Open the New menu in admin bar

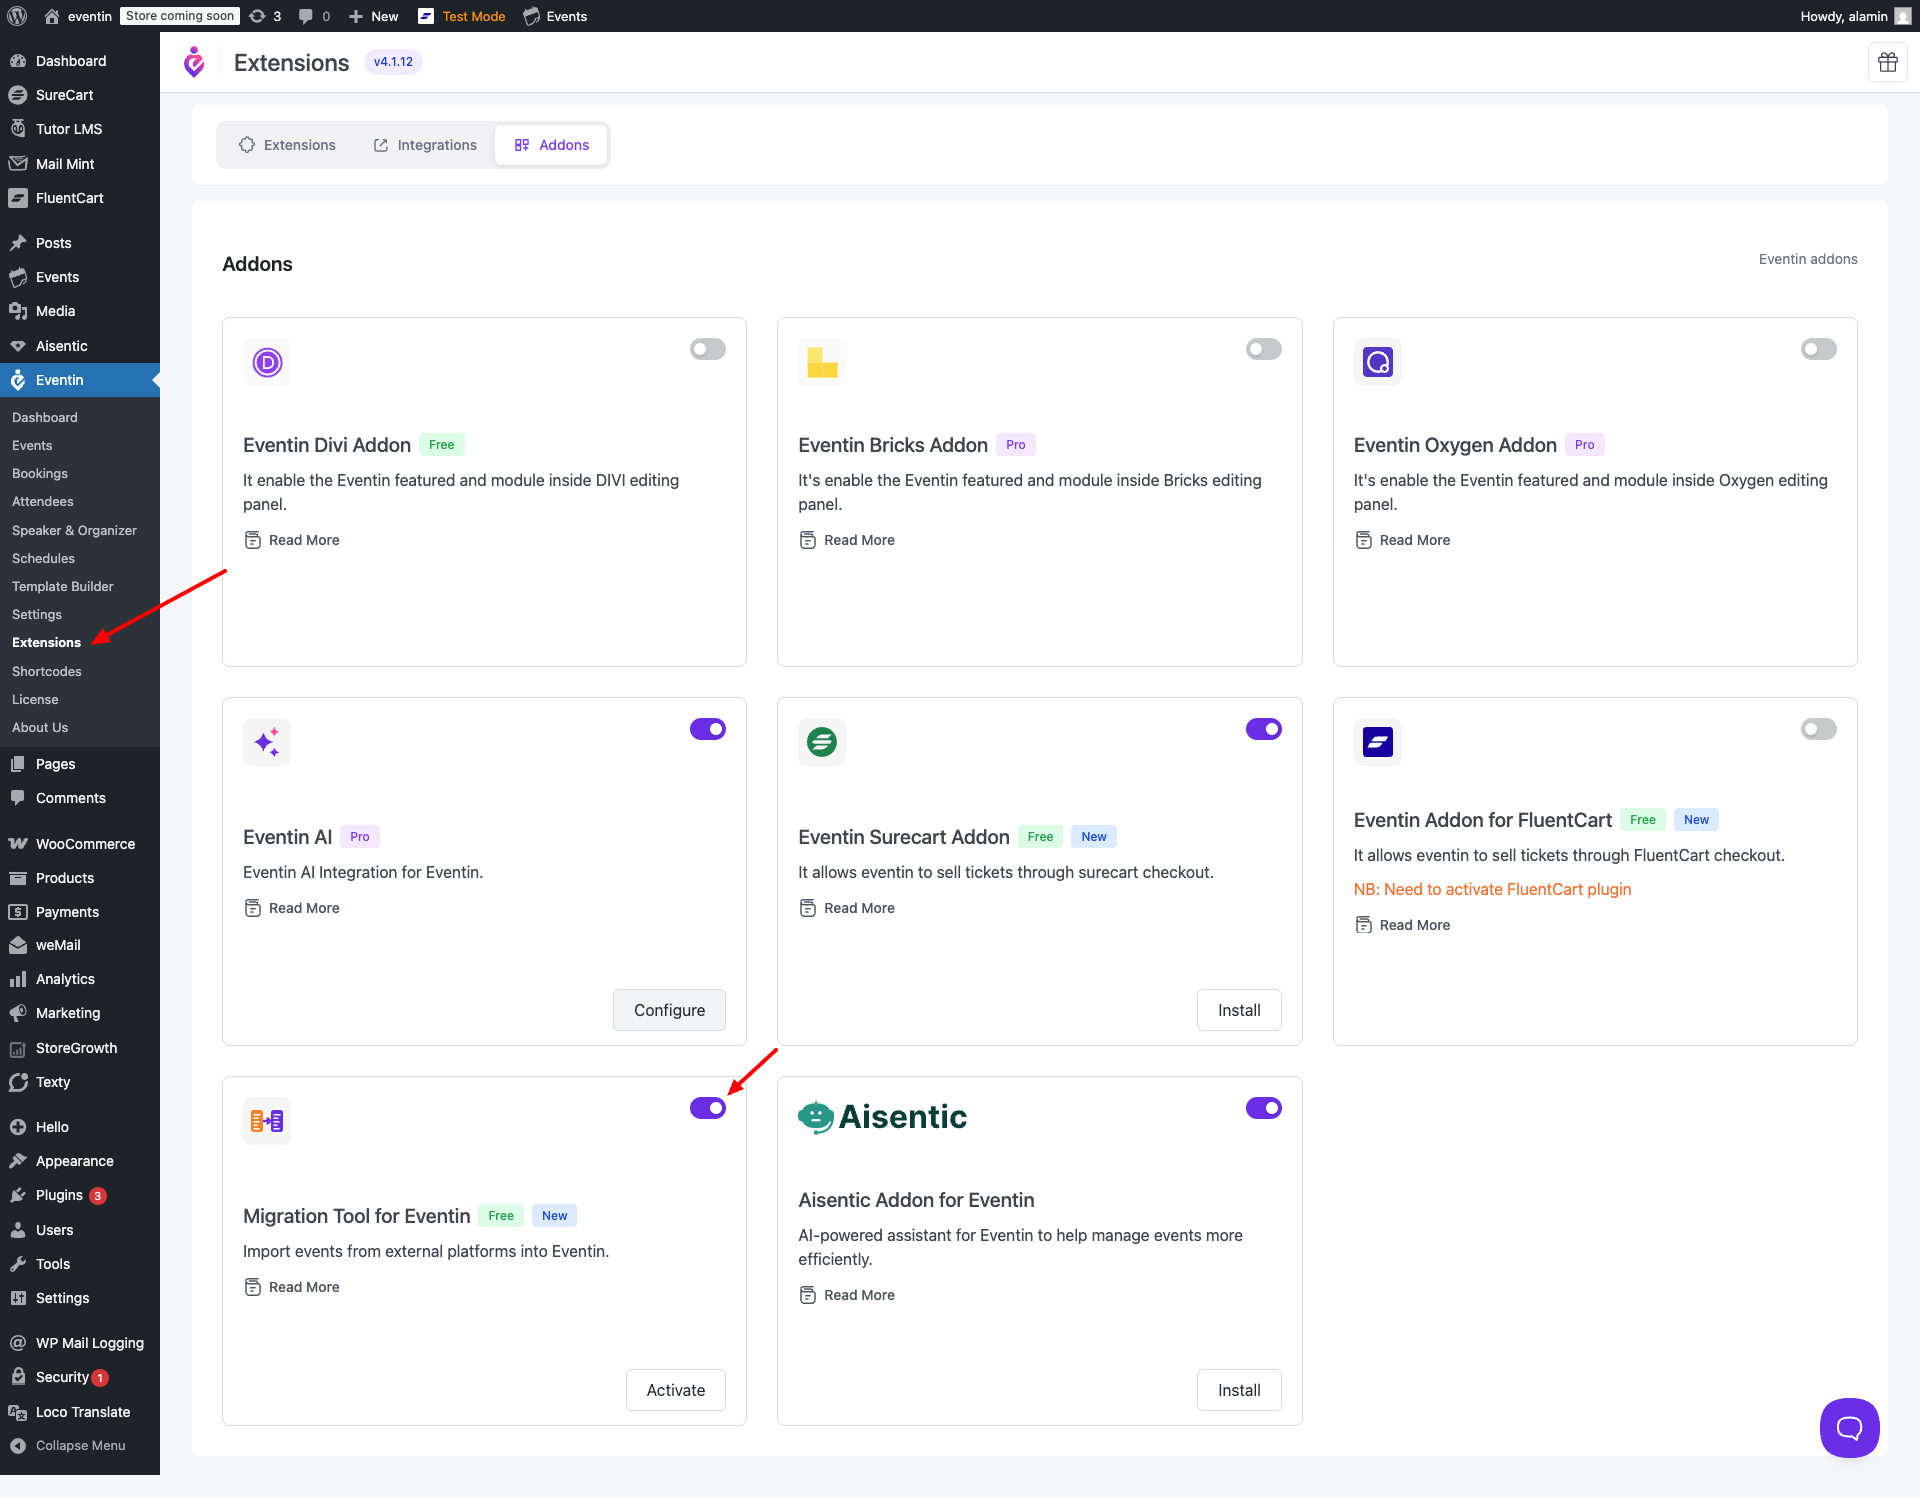coord(373,16)
